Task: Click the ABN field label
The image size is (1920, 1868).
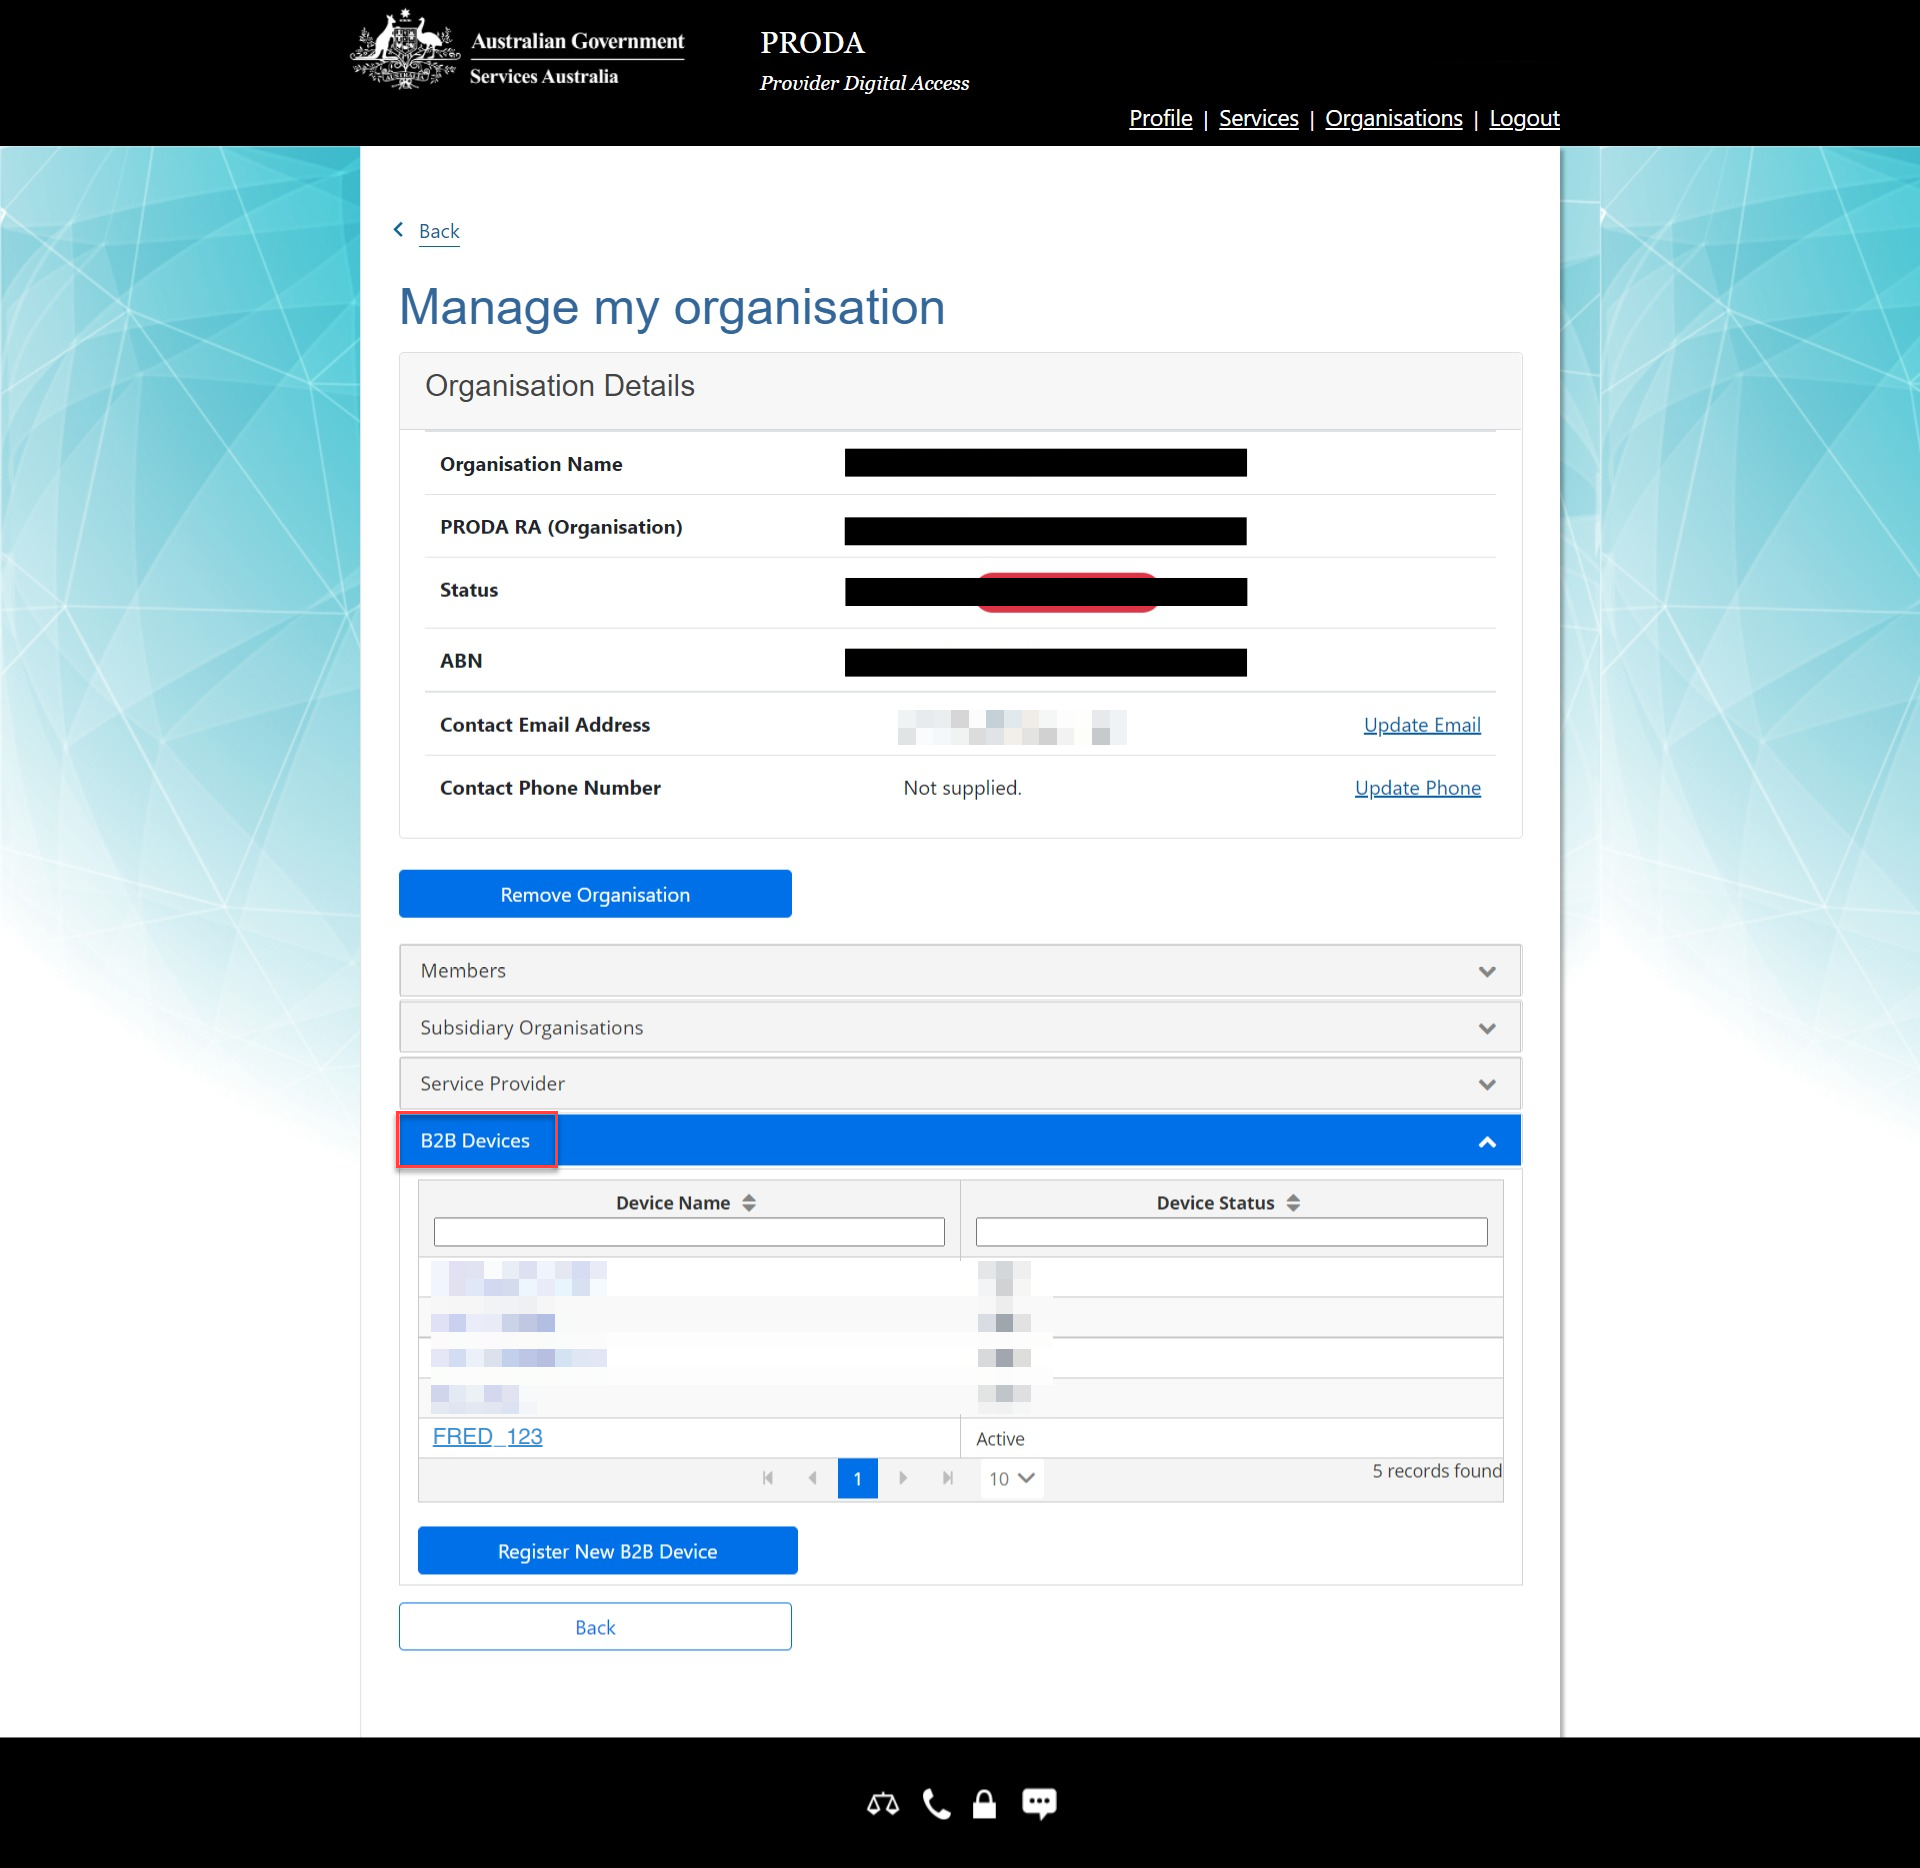Action: (461, 661)
